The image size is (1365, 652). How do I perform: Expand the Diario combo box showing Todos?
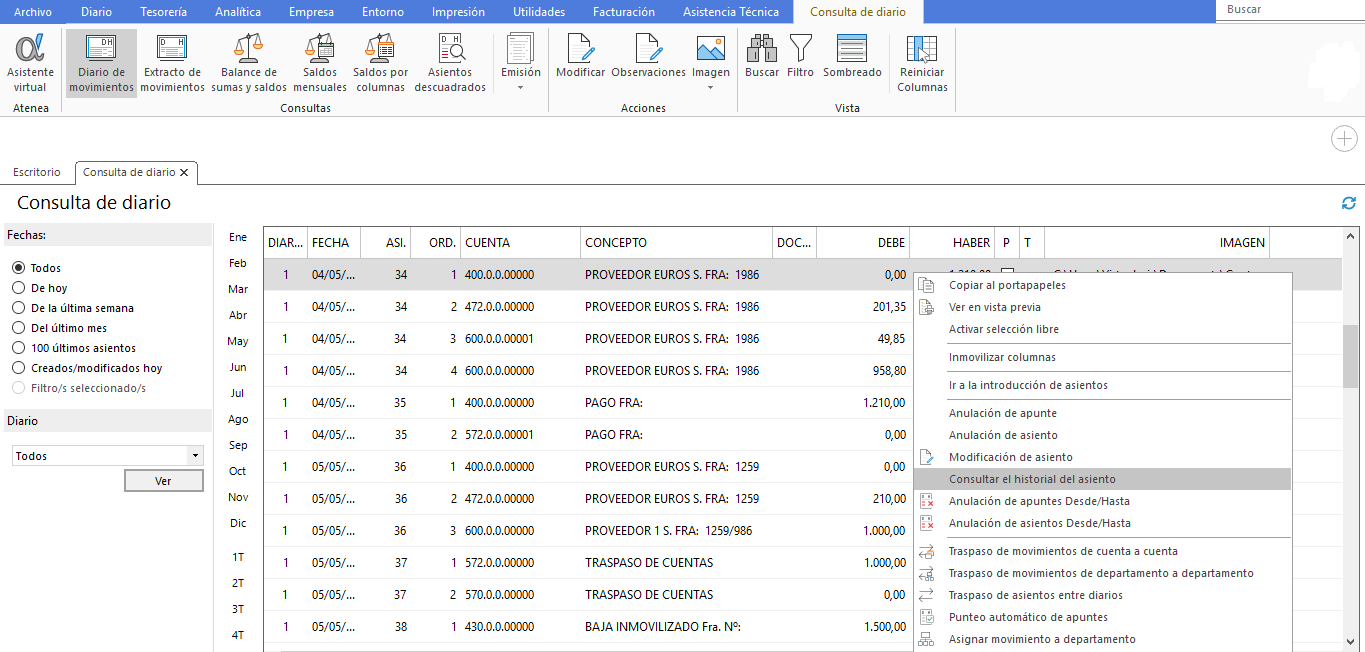(194, 456)
